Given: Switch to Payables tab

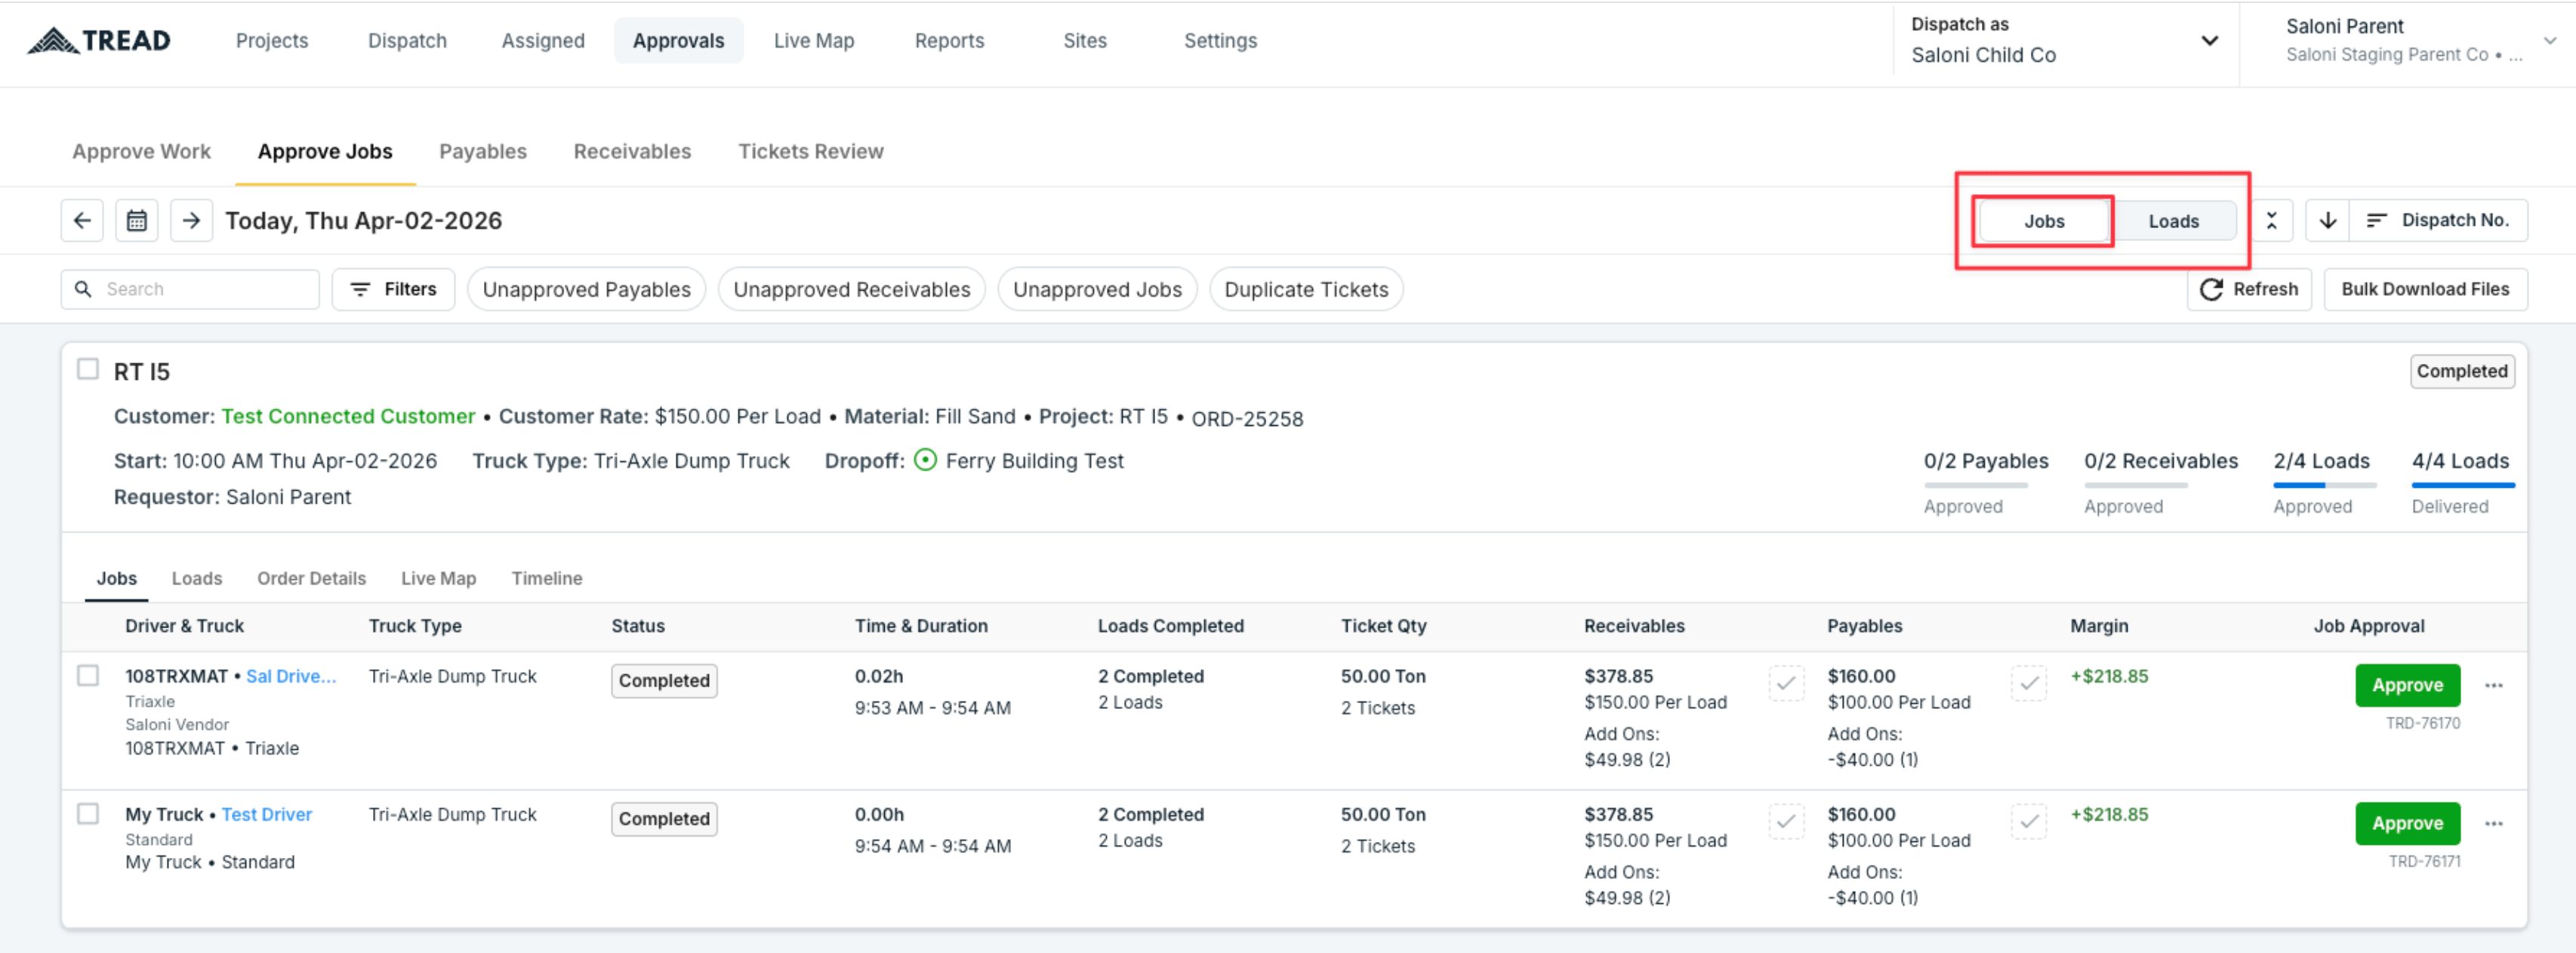Looking at the screenshot, I should pyautogui.click(x=483, y=151).
